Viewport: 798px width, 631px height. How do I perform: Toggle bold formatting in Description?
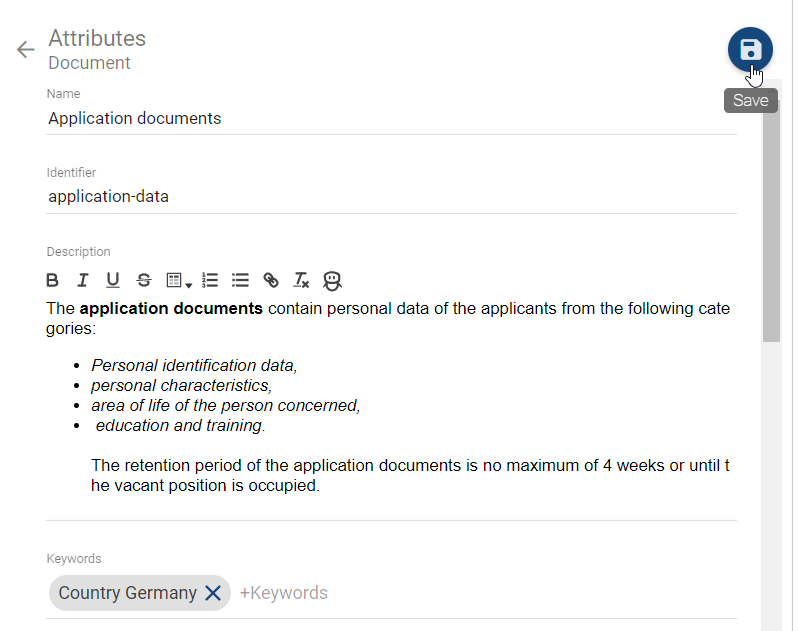pyautogui.click(x=53, y=280)
